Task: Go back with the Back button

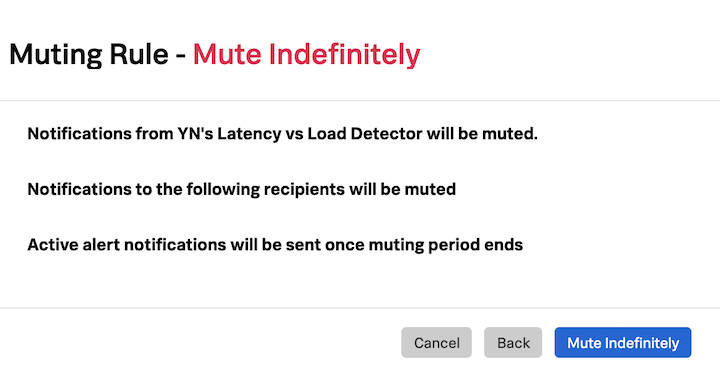Action: (513, 342)
